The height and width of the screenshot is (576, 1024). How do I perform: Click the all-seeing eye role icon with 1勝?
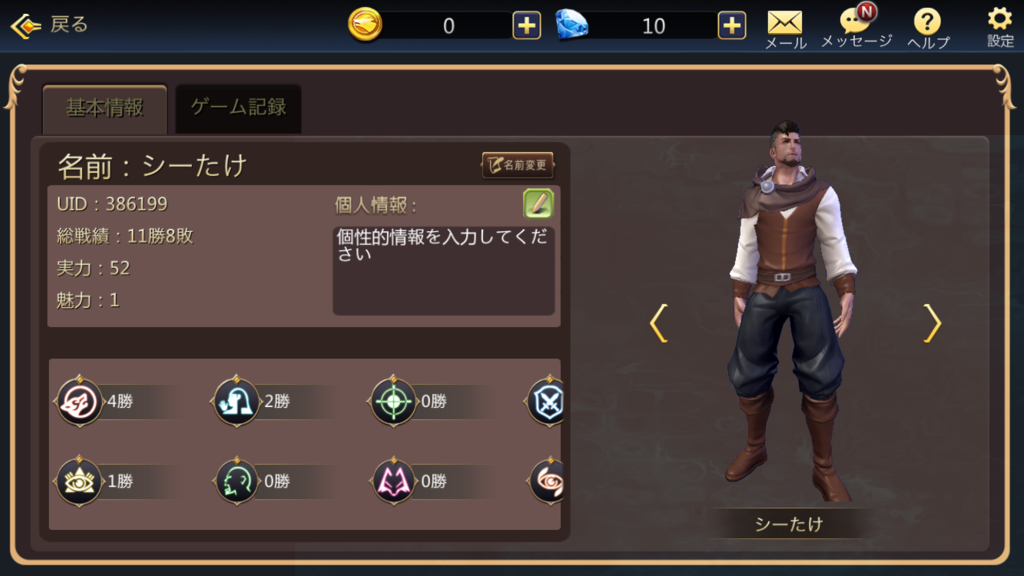80,481
